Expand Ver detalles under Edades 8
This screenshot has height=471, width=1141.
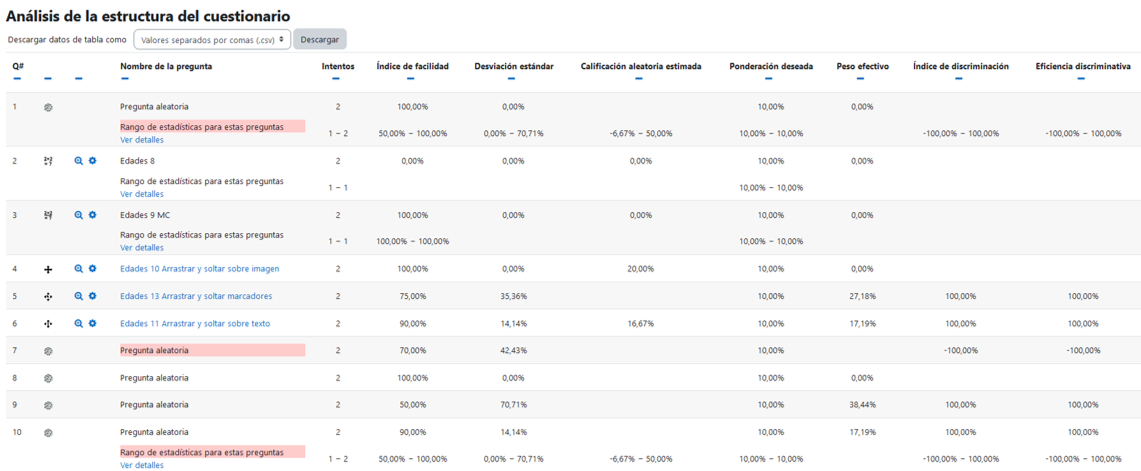click(142, 194)
